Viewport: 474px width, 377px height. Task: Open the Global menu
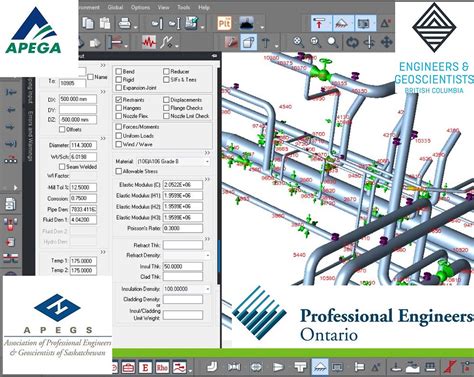(x=115, y=7)
